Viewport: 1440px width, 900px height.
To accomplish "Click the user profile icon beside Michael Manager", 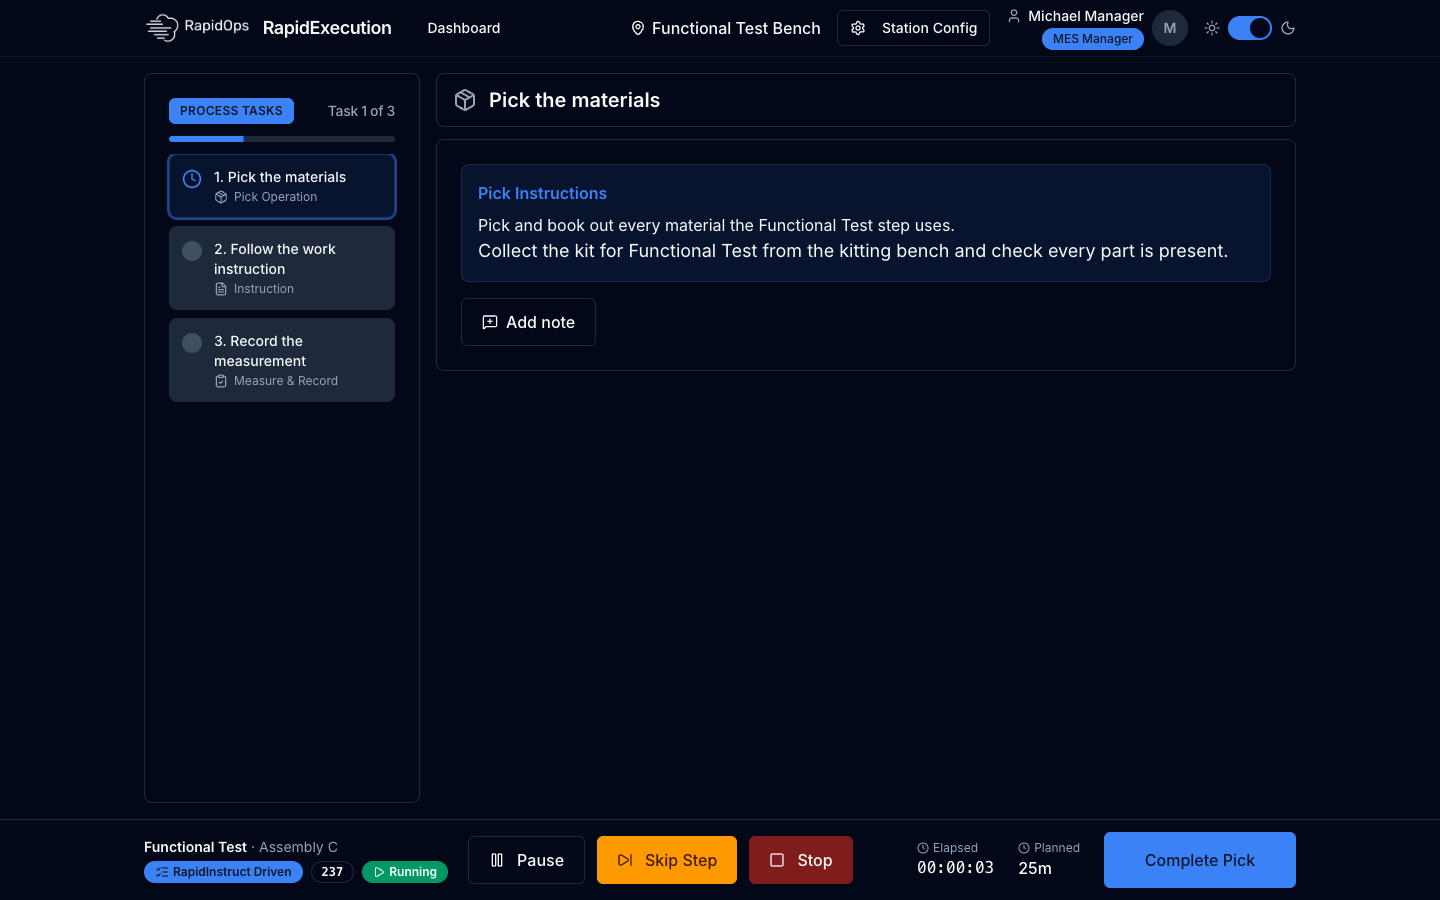I will [1014, 16].
